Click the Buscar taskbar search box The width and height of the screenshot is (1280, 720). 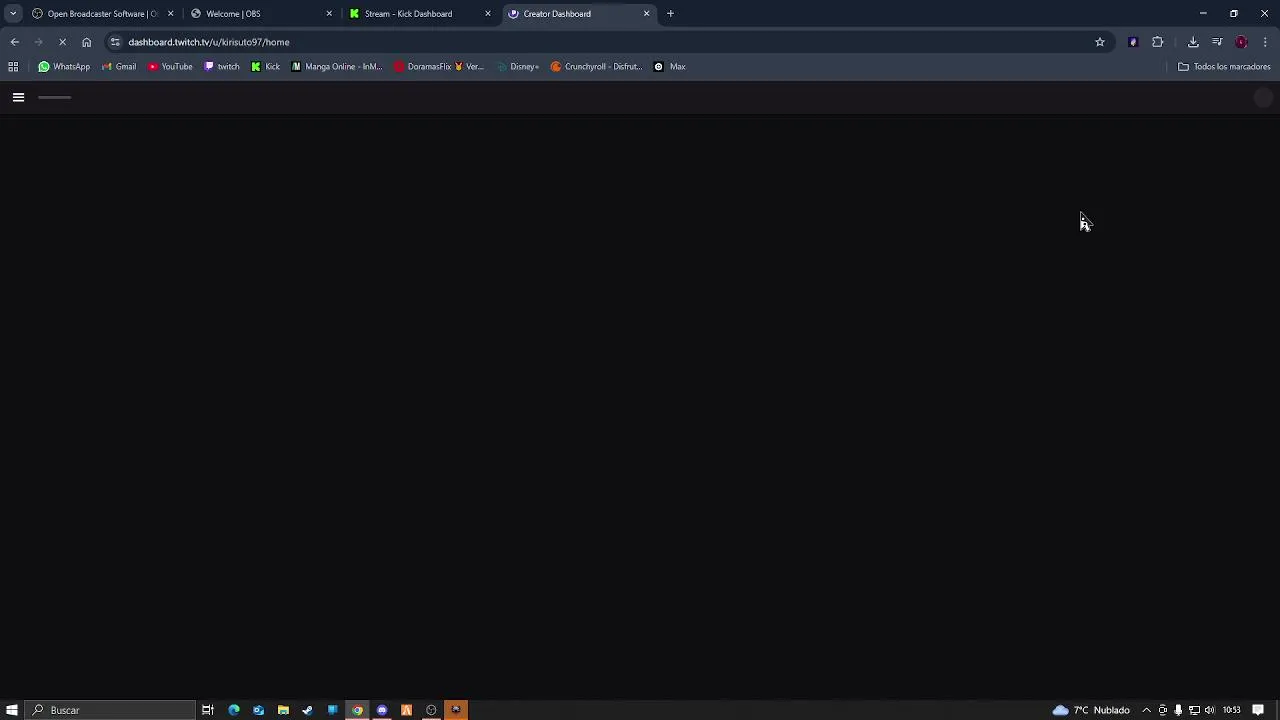(x=110, y=710)
